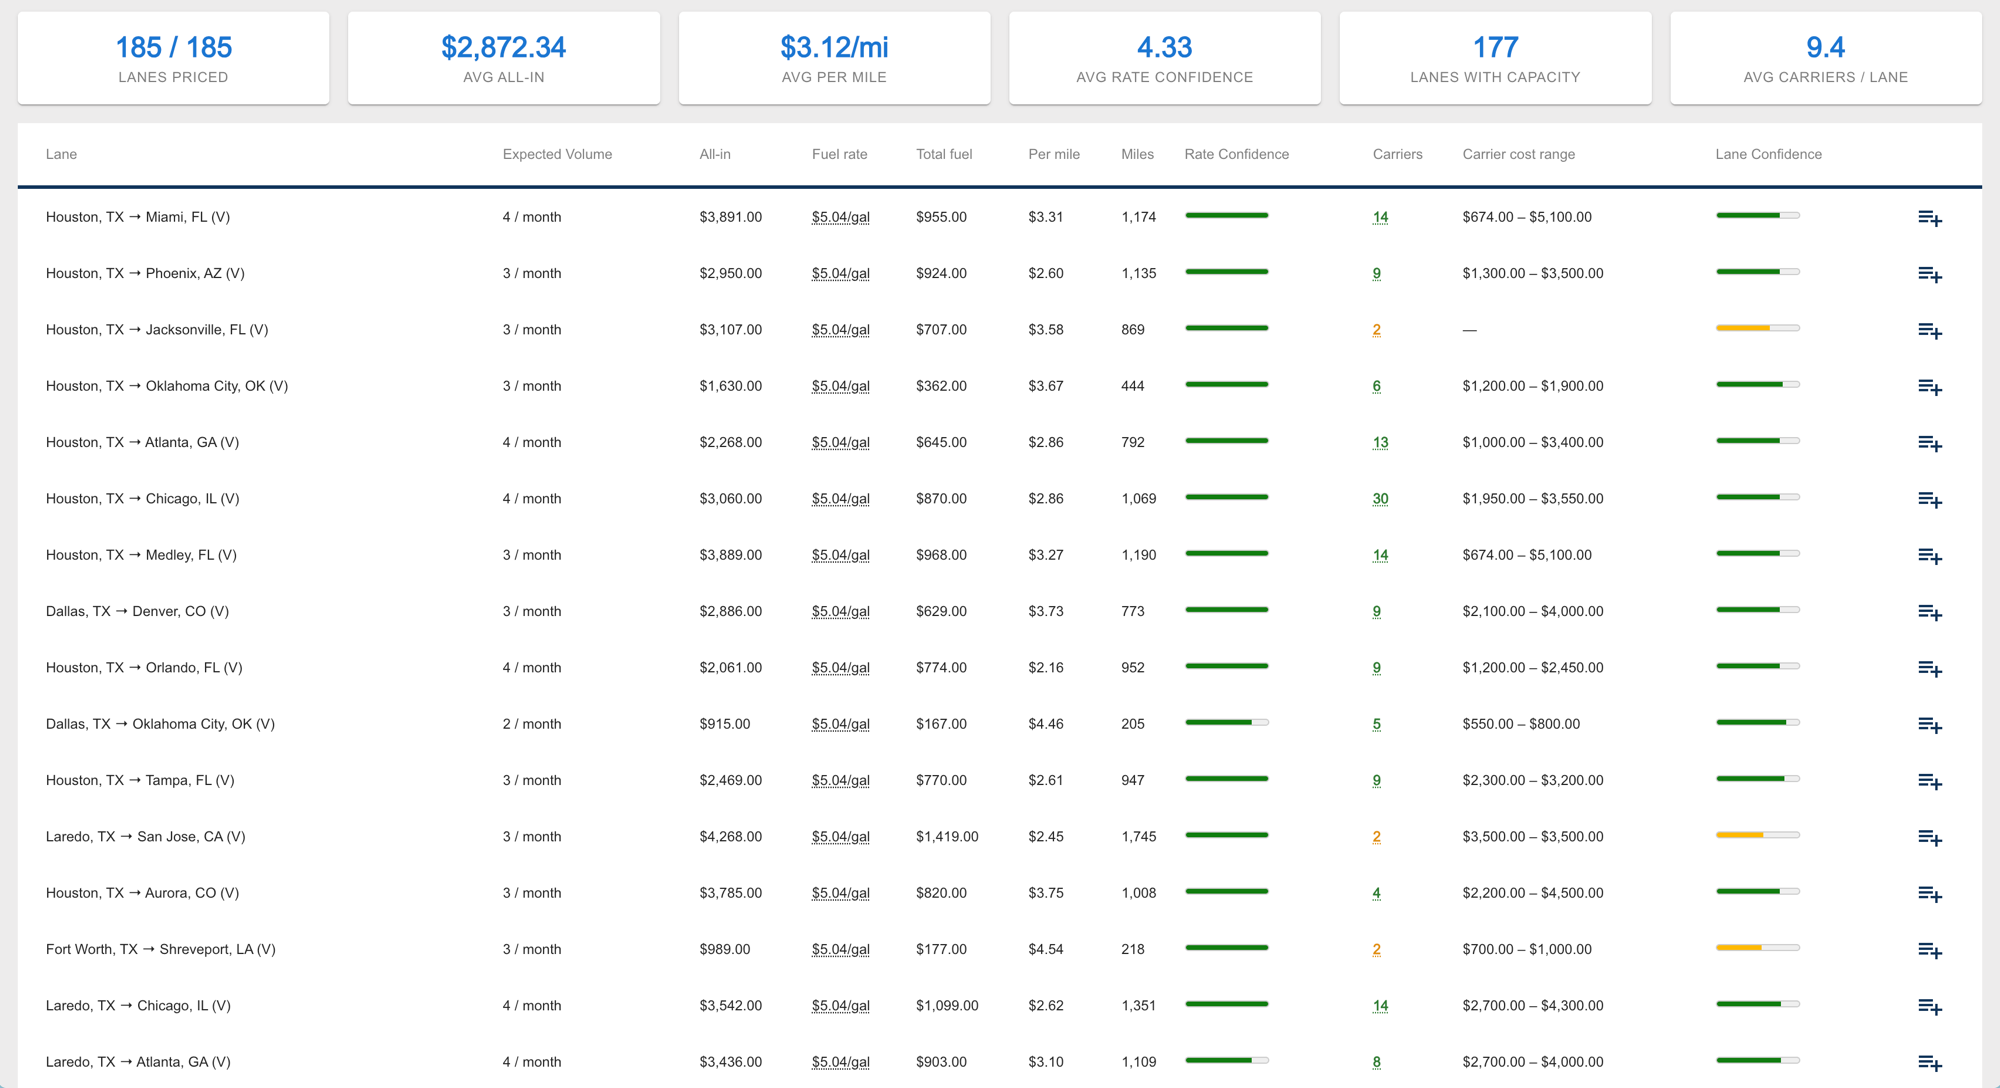Select the Avg Carriers / Lane 9.4 card
Image resolution: width=2000 pixels, height=1088 pixels.
[1826, 58]
